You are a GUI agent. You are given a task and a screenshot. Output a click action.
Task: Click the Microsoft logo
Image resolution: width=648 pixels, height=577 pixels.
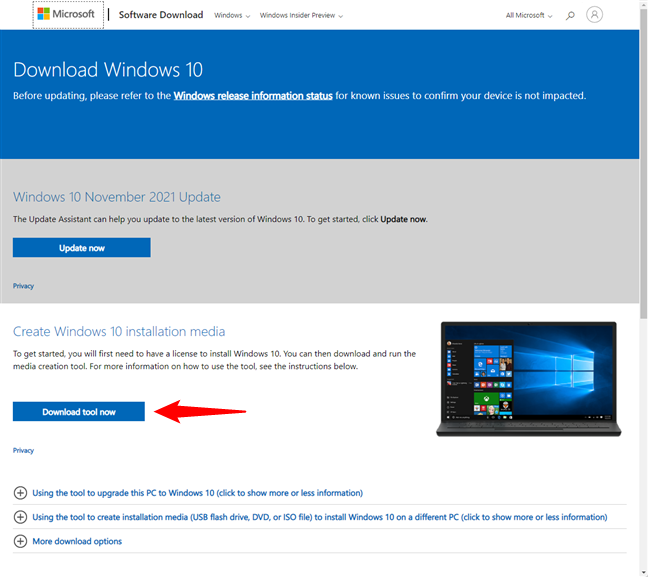point(66,14)
